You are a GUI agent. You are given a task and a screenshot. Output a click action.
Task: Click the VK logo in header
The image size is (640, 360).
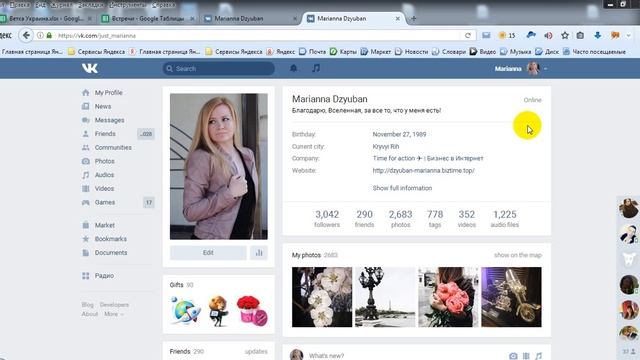coord(90,68)
